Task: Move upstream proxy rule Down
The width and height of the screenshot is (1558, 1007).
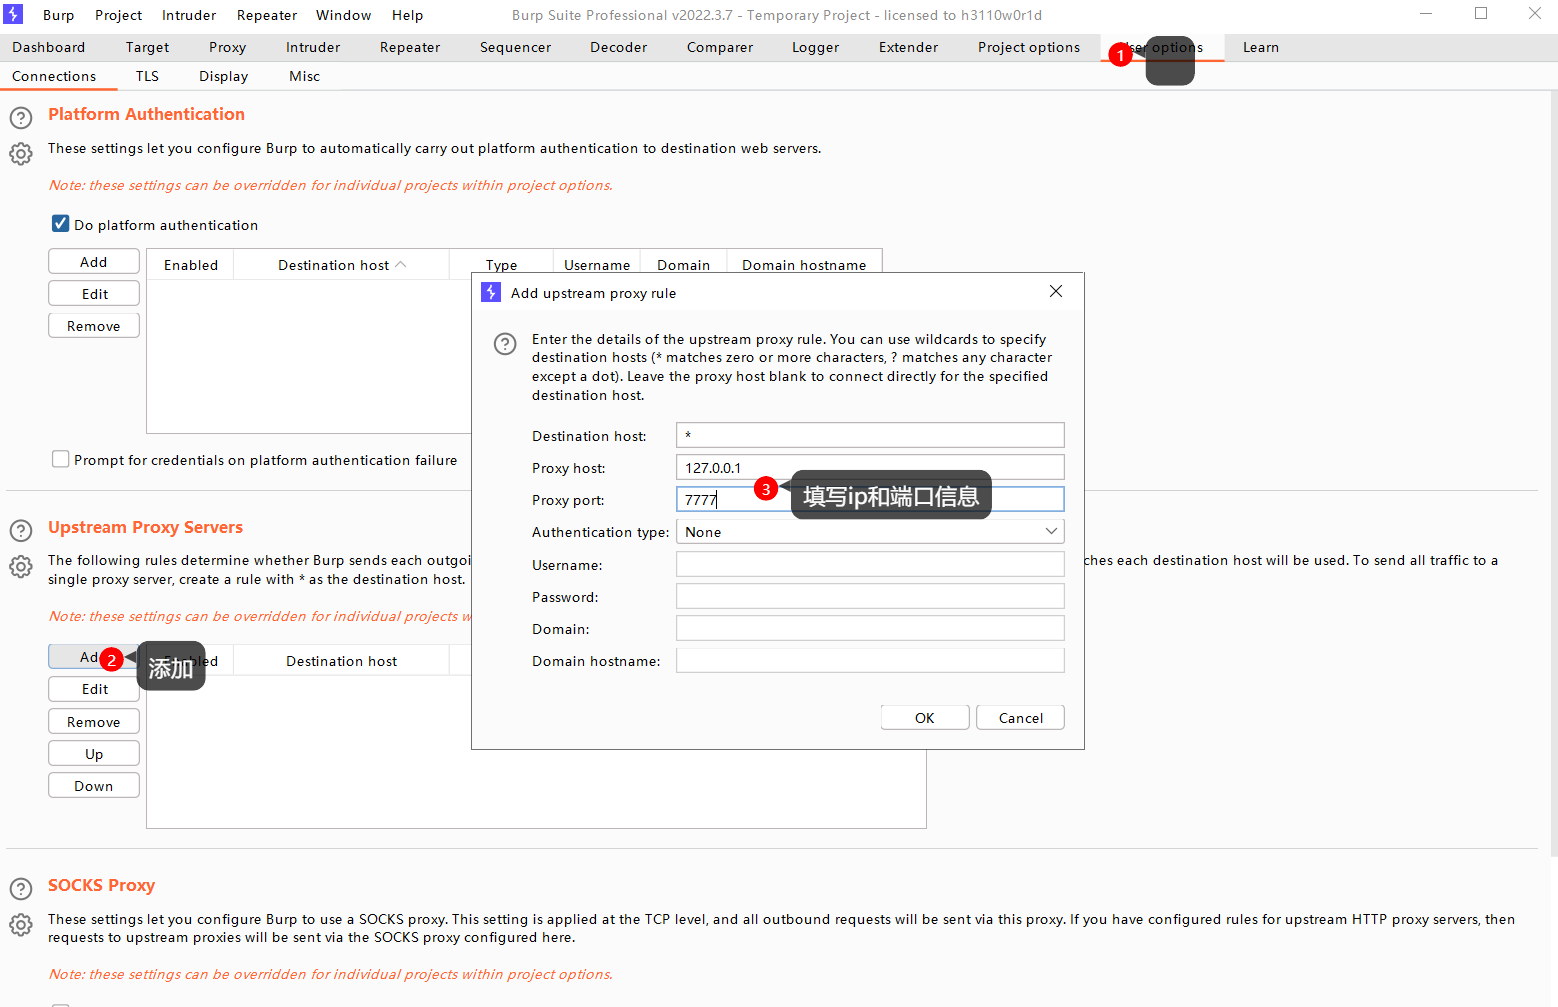Action: pos(94,786)
